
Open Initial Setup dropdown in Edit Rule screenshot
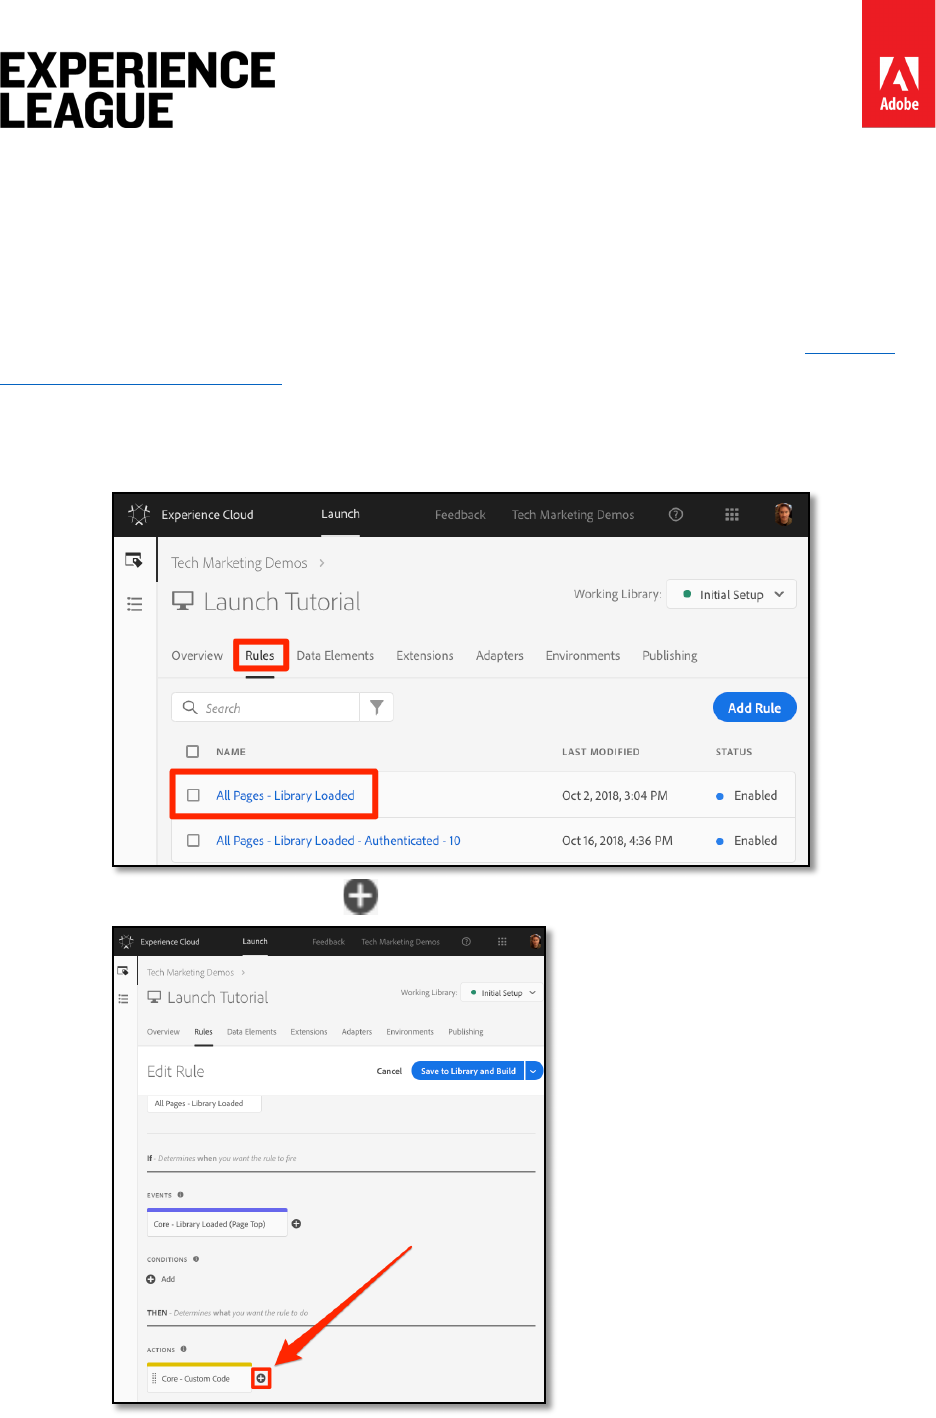pos(502,993)
